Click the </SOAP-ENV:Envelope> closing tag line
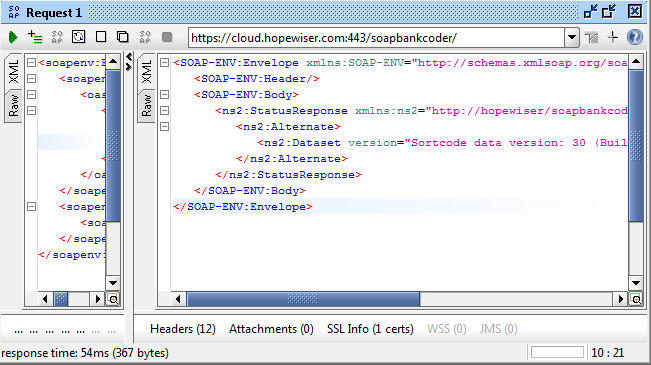 [242, 207]
